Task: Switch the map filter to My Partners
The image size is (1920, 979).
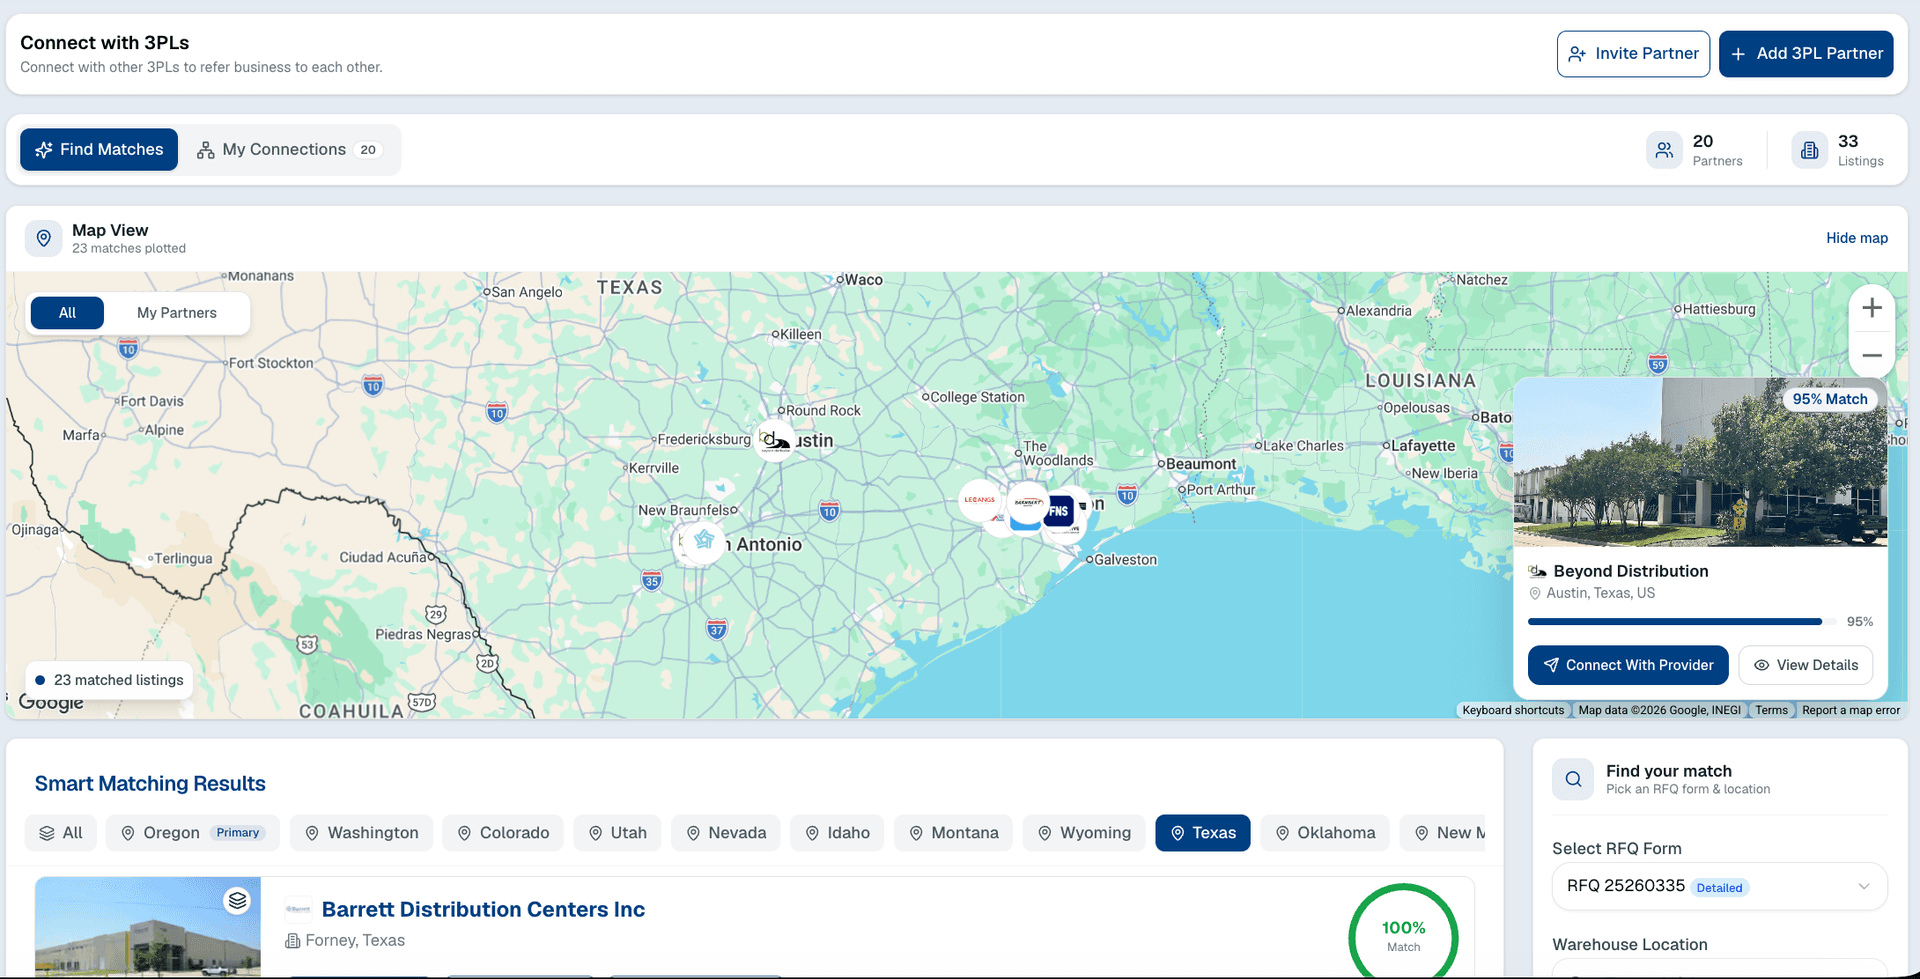Action: tap(176, 313)
